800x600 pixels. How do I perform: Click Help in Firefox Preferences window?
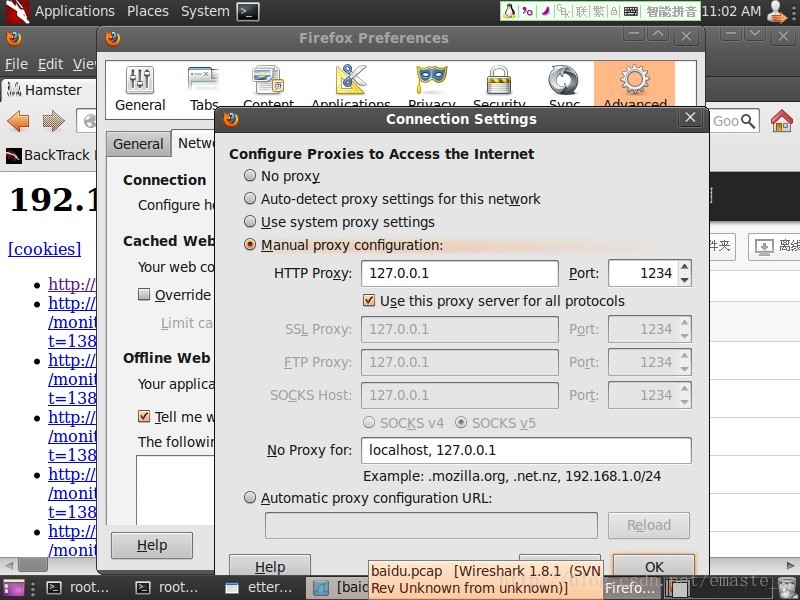click(152, 545)
